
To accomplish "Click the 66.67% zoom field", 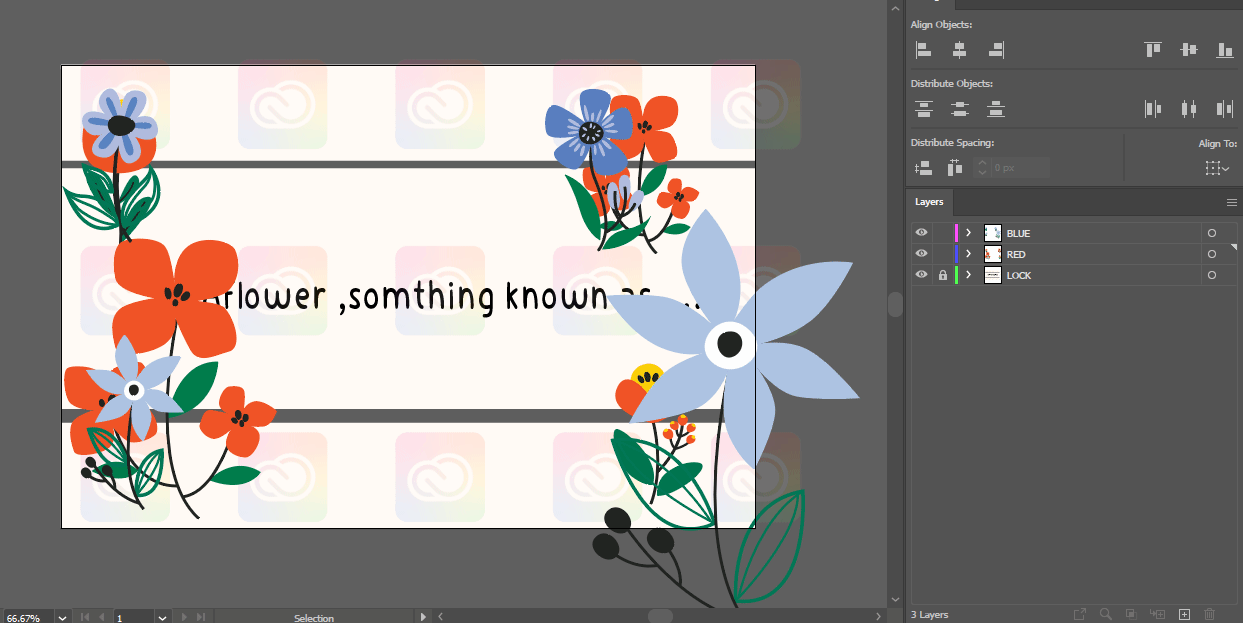I will [x=27, y=618].
